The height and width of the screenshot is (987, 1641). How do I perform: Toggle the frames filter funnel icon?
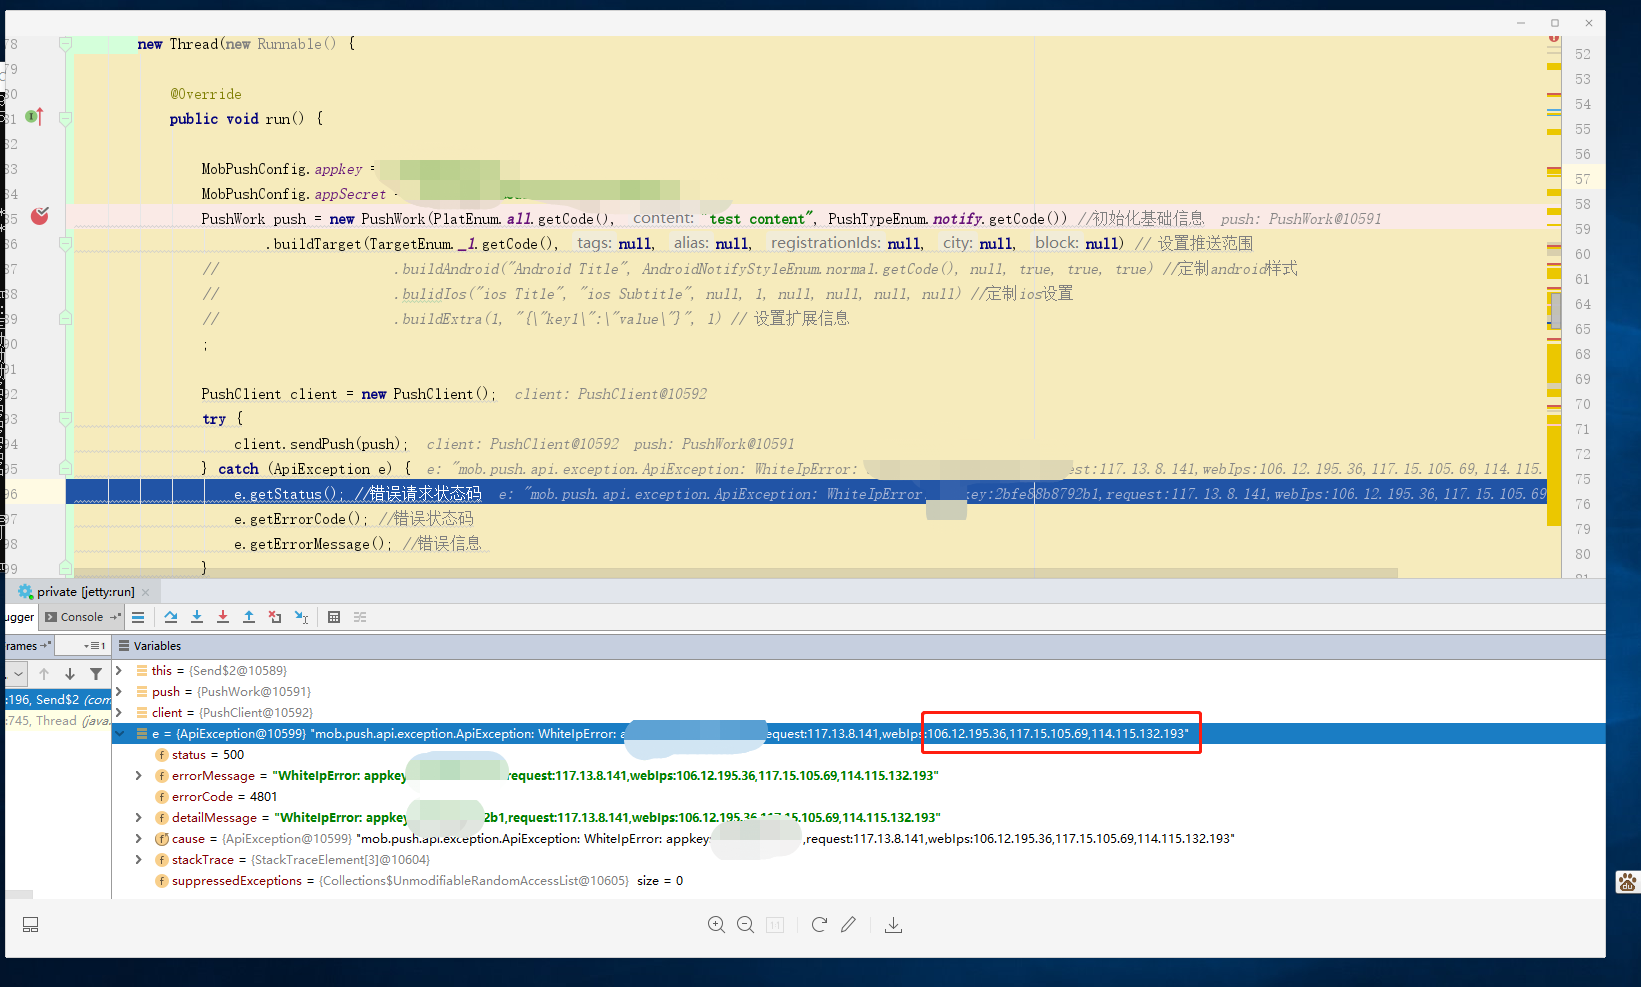pyautogui.click(x=96, y=674)
